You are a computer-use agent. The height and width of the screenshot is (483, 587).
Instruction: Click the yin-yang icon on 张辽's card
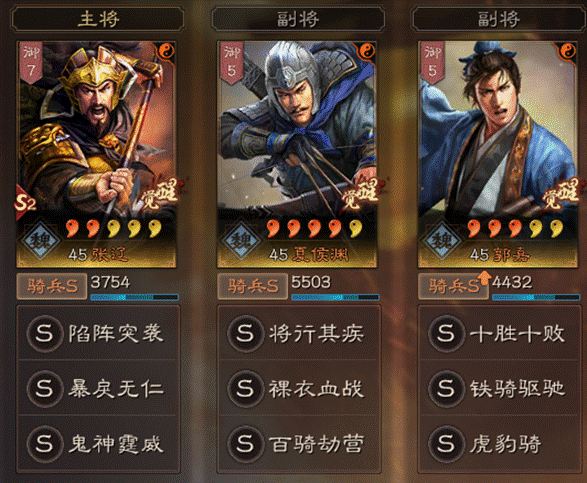166,51
